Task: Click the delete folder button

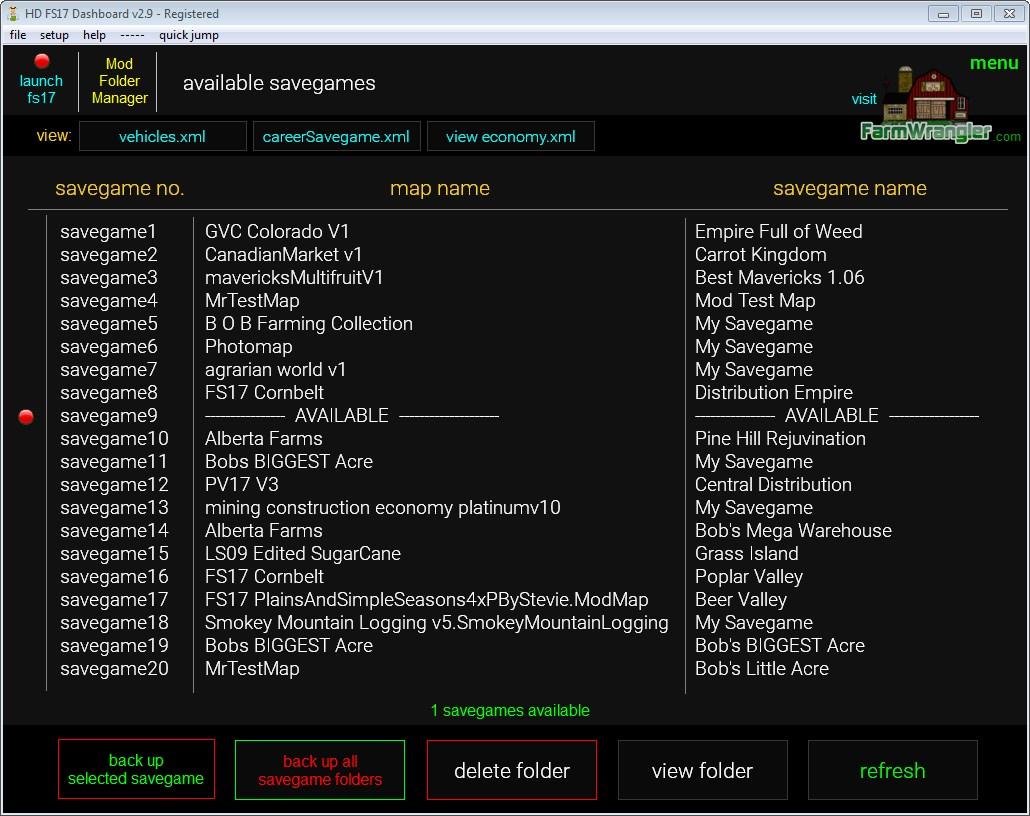Action: (511, 770)
